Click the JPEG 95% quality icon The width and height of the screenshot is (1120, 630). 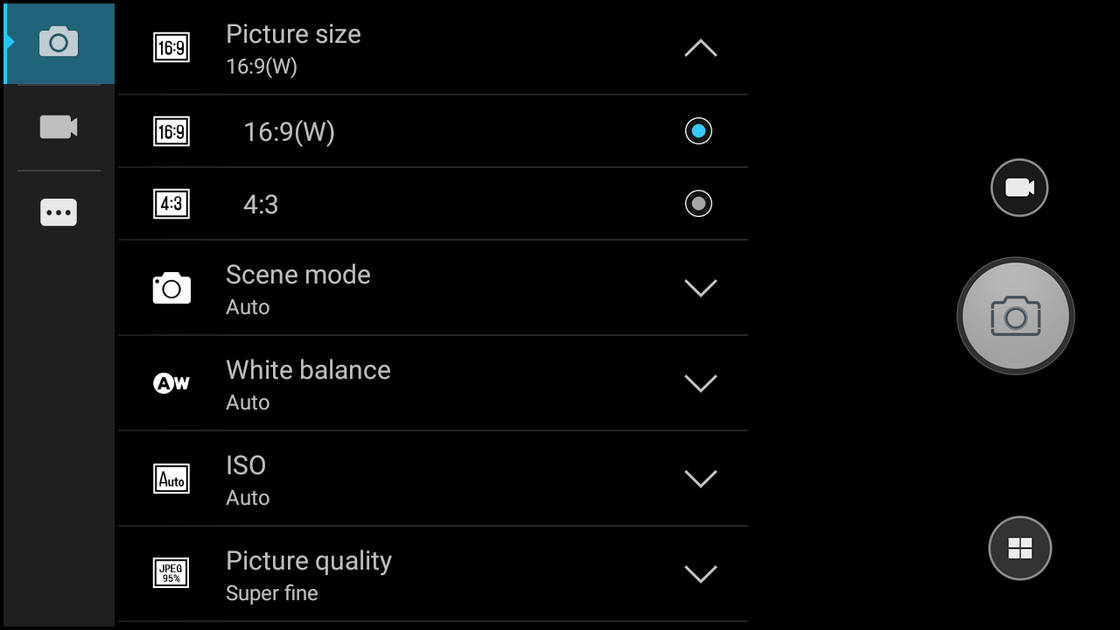(x=171, y=574)
